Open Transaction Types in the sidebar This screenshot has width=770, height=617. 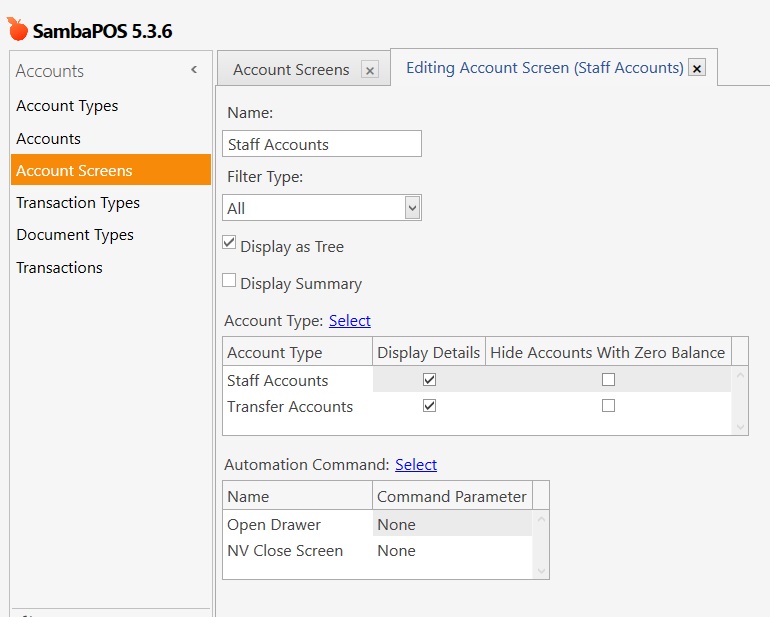coord(78,203)
